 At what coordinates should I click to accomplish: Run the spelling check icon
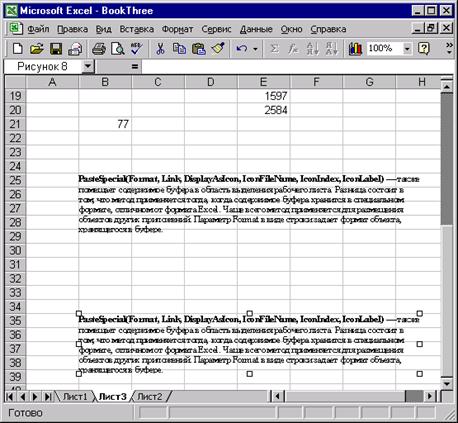(136, 49)
